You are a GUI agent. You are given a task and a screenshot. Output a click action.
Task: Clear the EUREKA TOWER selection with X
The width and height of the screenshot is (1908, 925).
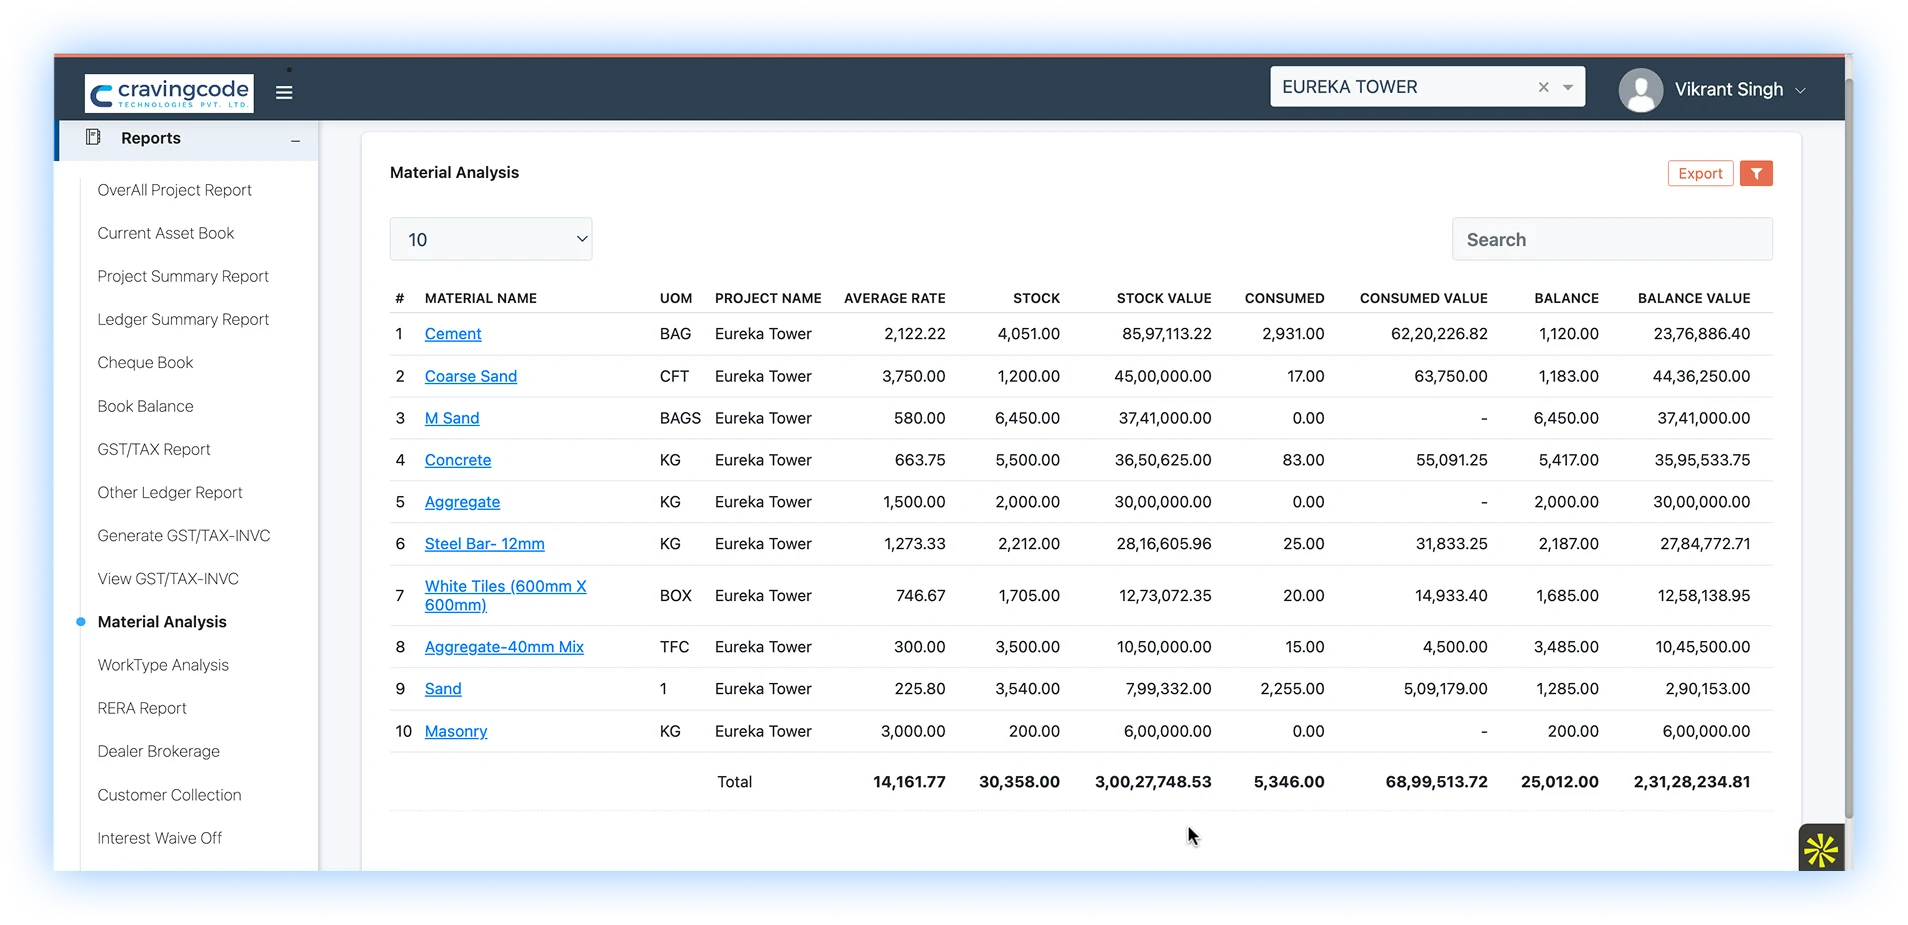1543,87
